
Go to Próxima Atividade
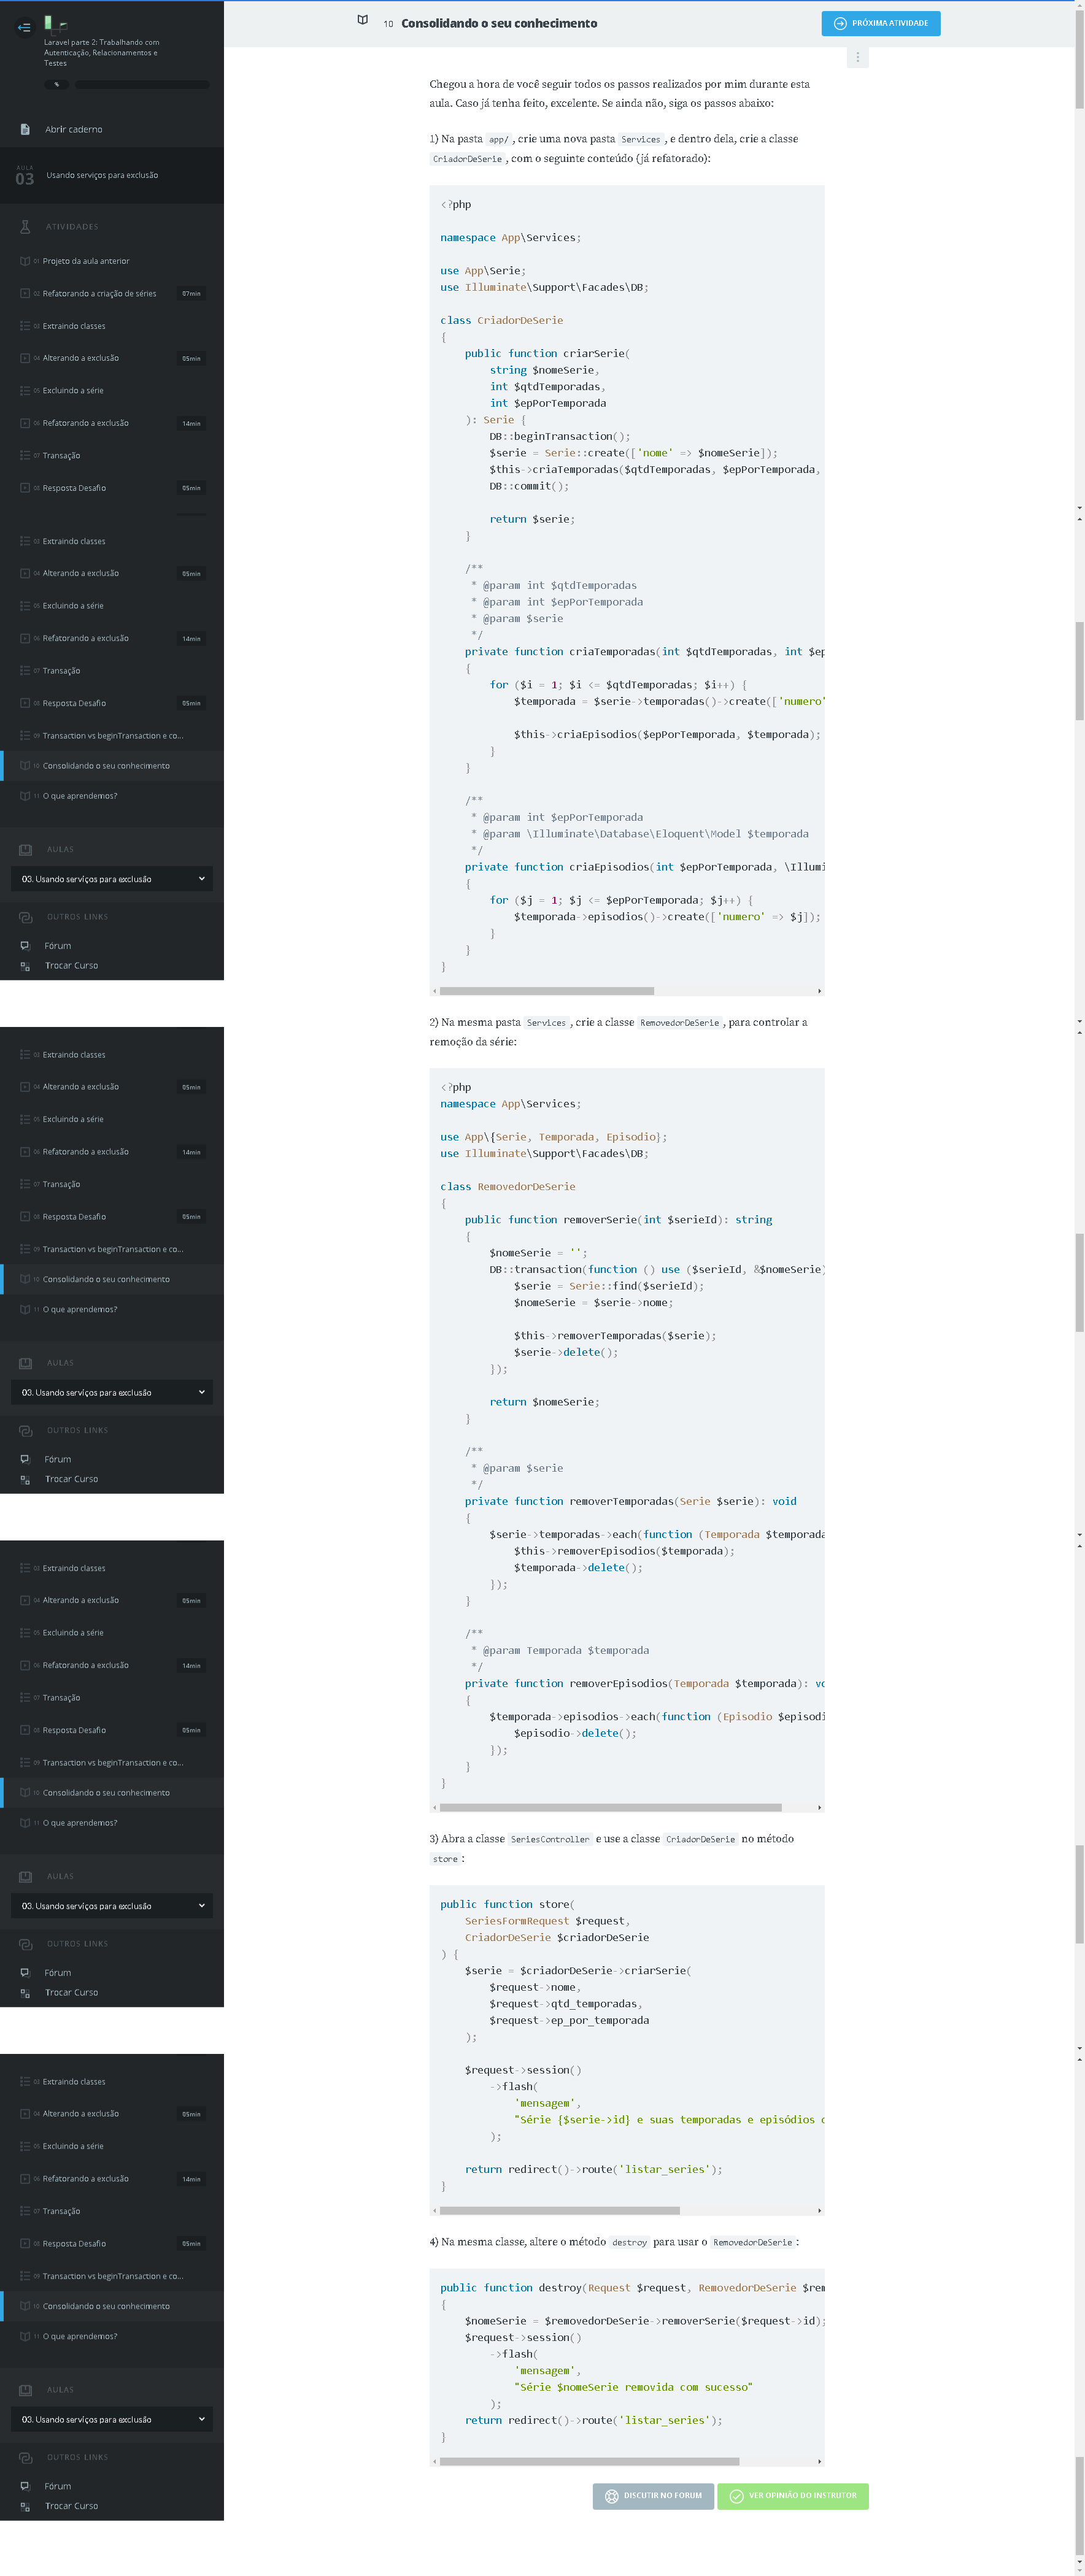[880, 23]
